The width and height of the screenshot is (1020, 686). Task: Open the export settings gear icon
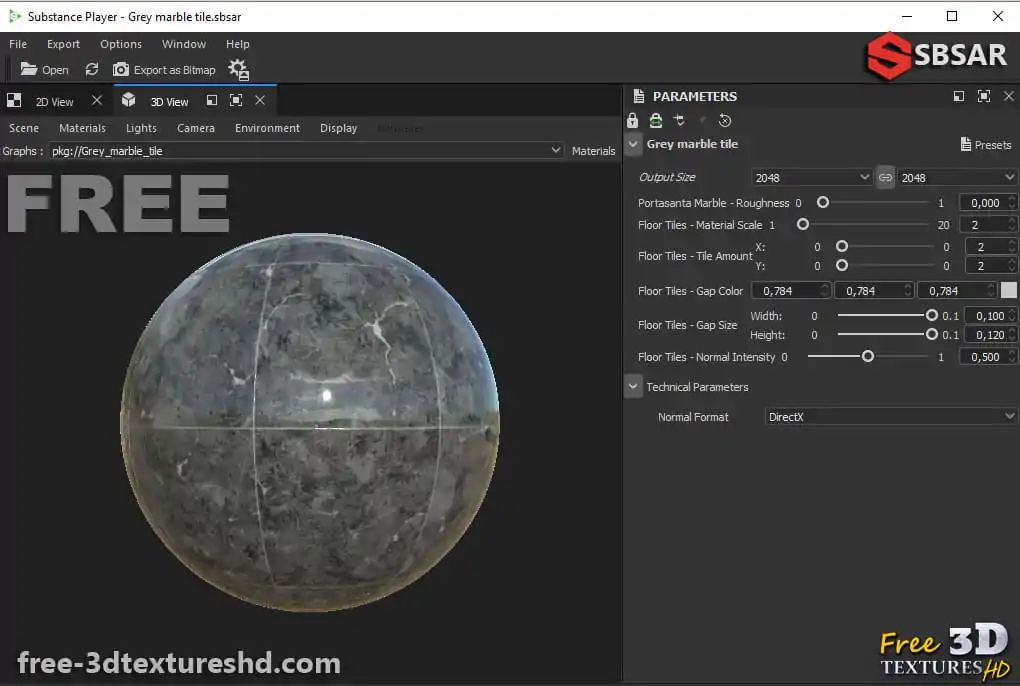(237, 69)
